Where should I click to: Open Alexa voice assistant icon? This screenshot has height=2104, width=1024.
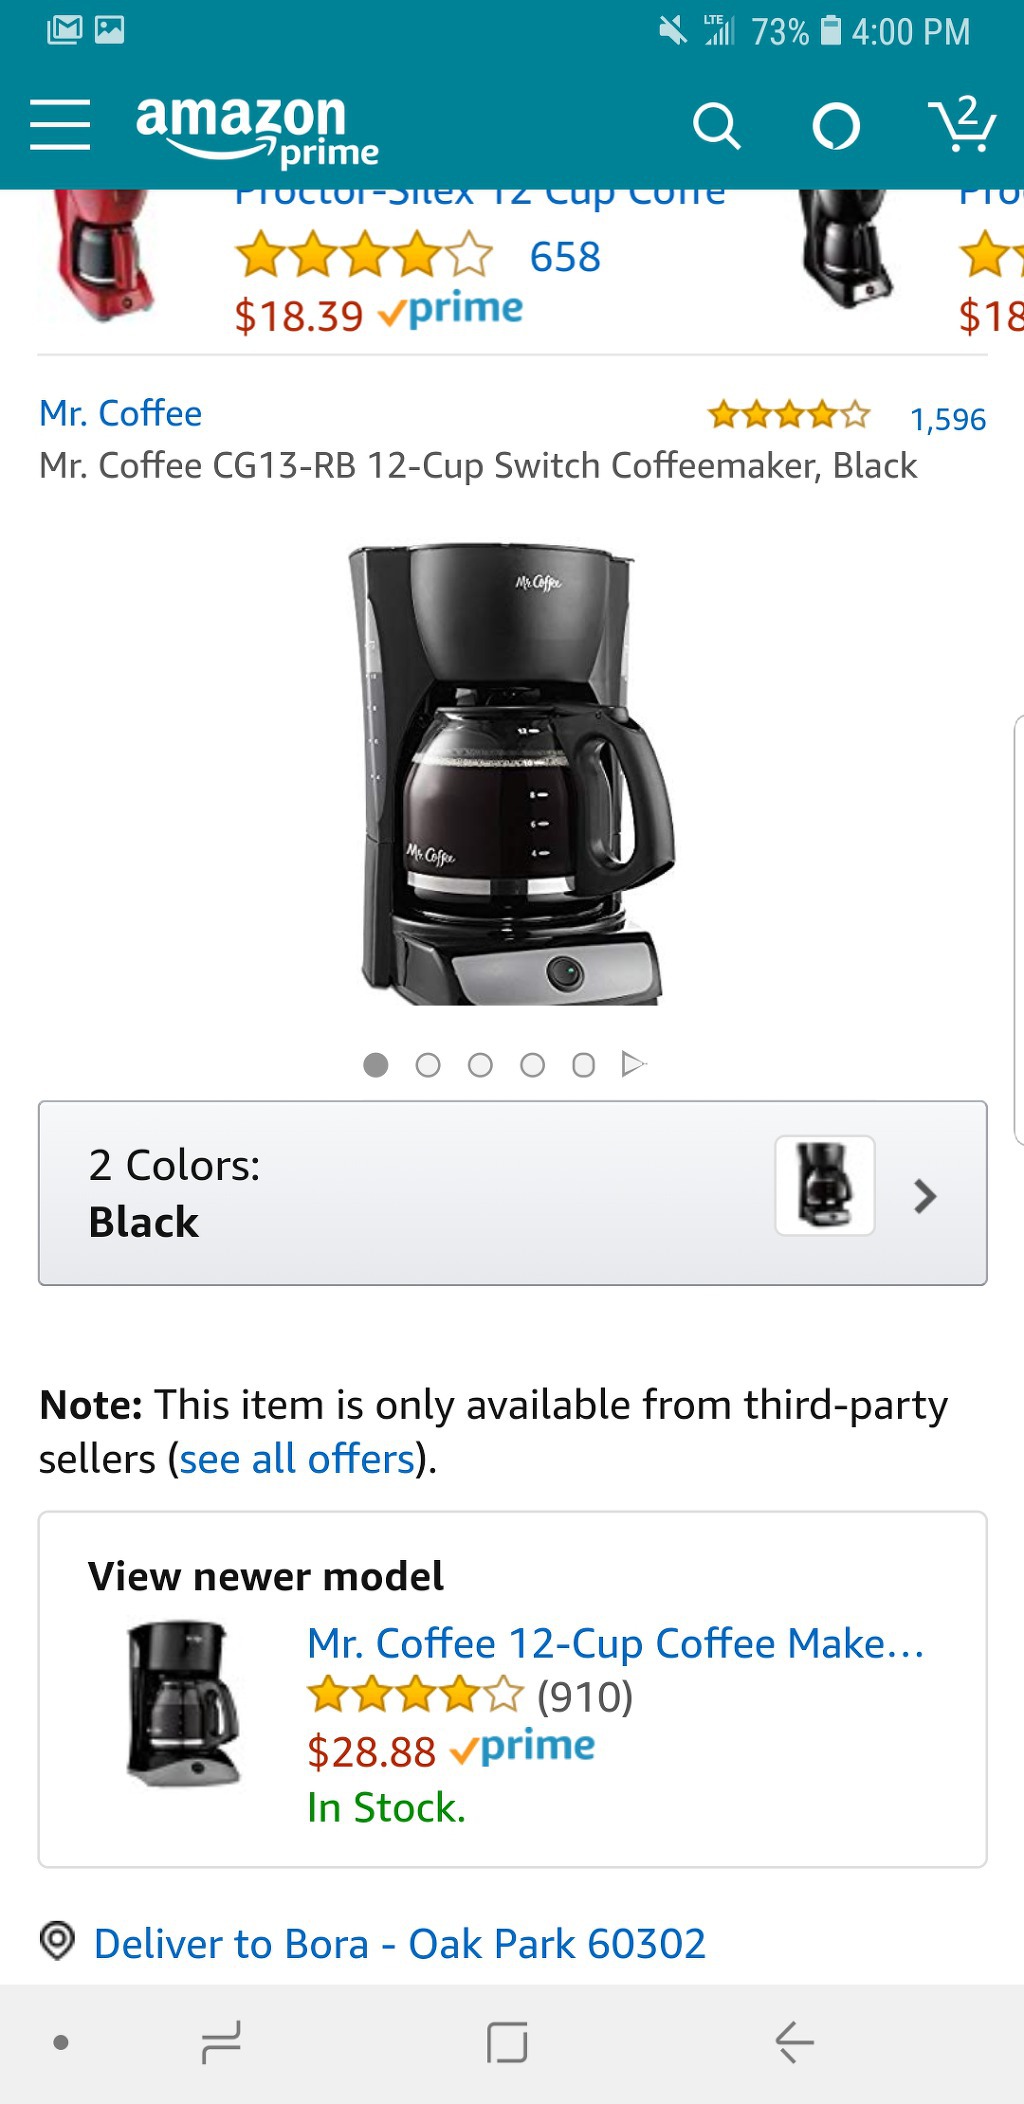point(836,126)
